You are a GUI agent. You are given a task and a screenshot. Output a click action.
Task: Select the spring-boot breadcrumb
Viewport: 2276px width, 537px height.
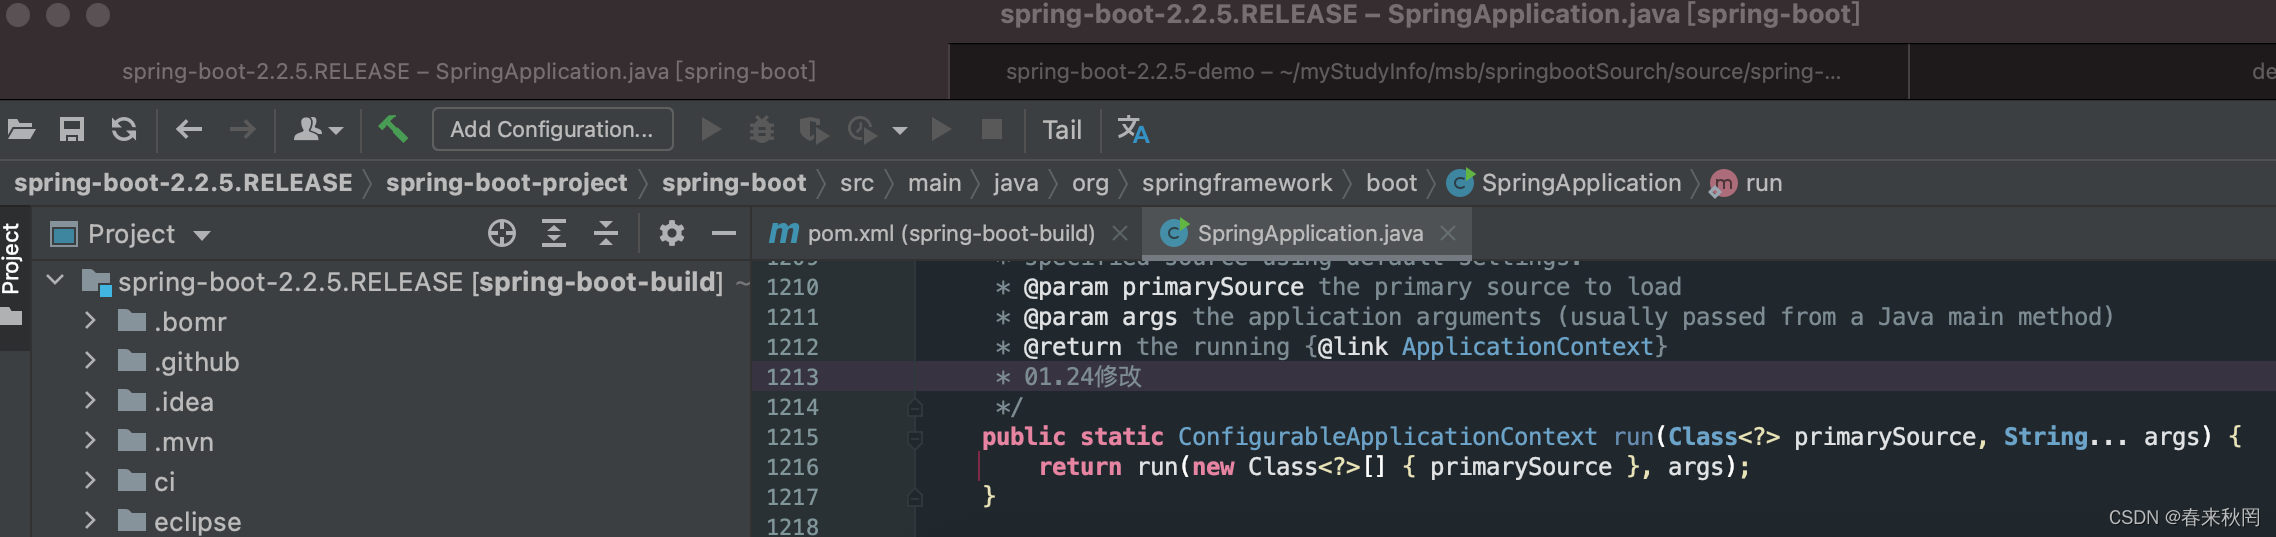tap(734, 183)
